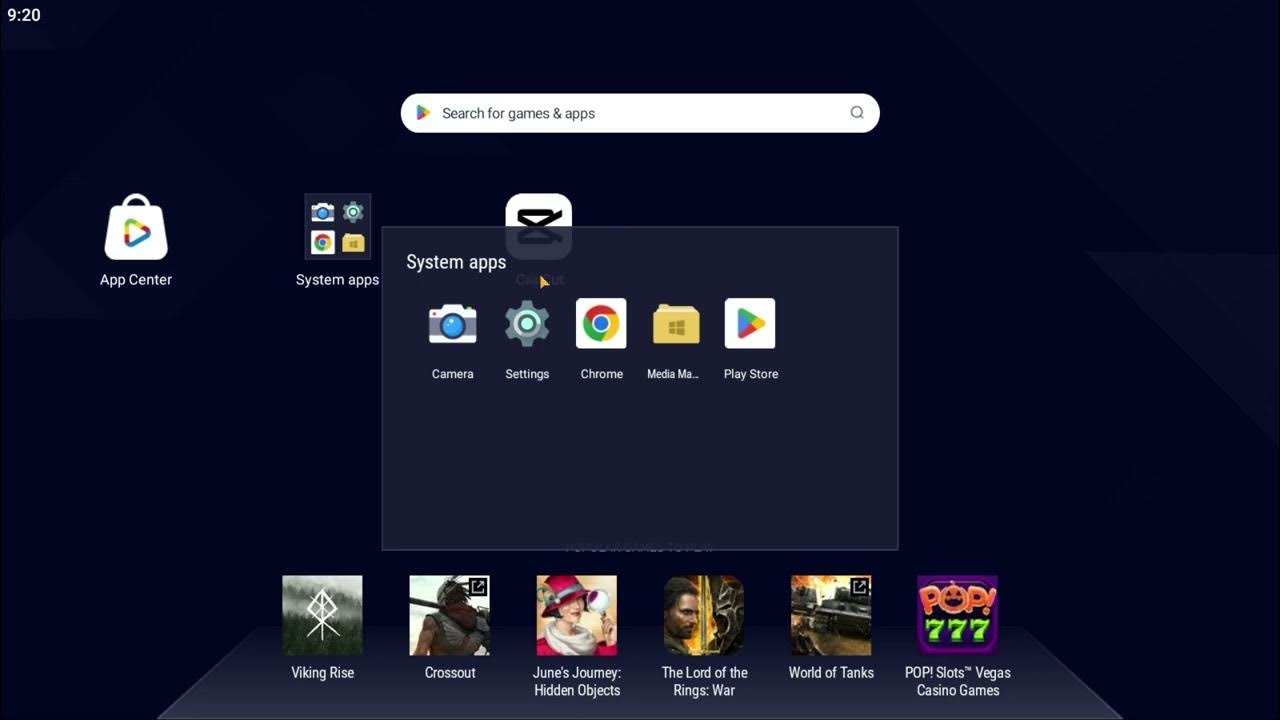The height and width of the screenshot is (720, 1280).
Task: Click the Search for games & apps field
Action: tap(640, 113)
